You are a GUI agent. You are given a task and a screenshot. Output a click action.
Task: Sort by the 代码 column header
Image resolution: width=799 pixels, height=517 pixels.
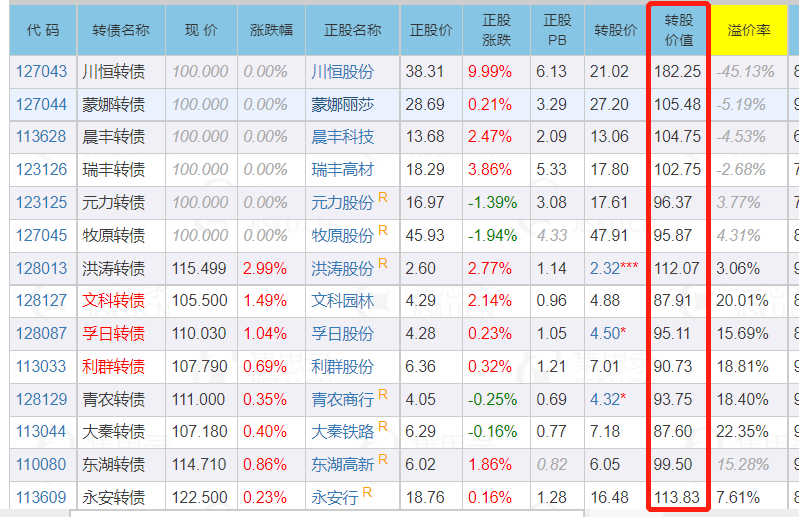[x=43, y=31]
